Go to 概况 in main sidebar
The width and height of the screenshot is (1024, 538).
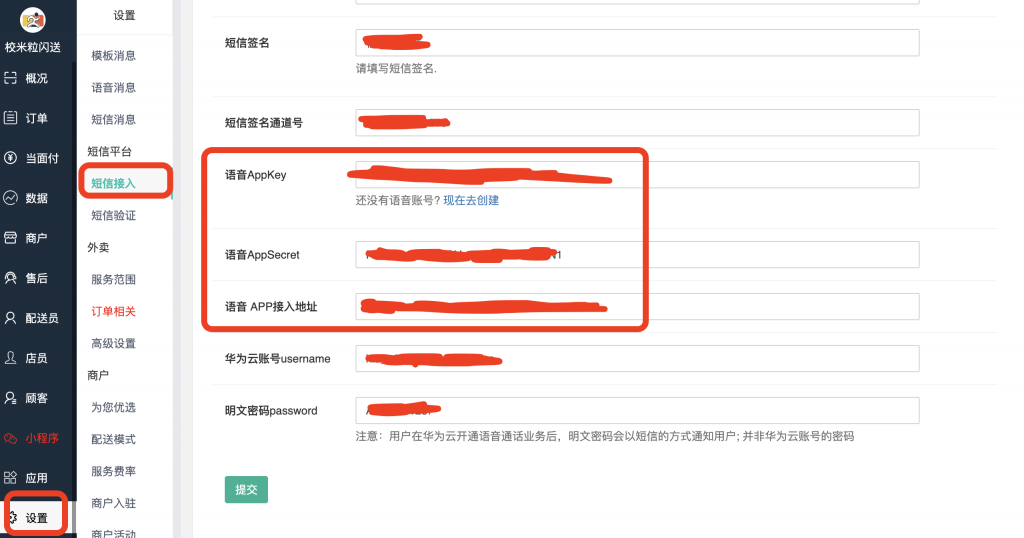coord(37,78)
